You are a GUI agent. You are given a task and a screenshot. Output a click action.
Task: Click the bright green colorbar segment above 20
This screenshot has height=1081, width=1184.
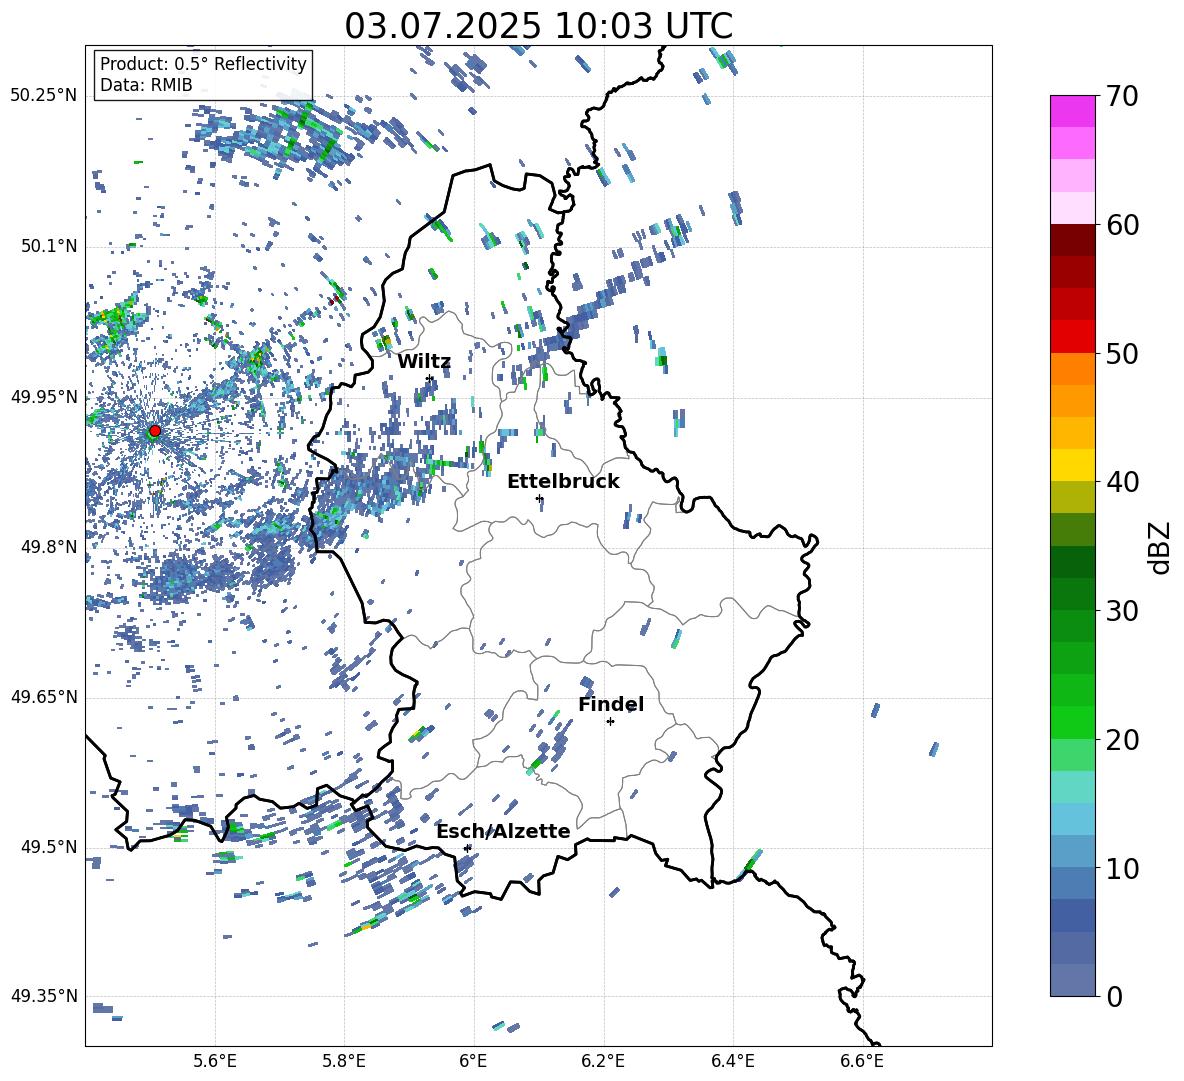coord(1073,722)
